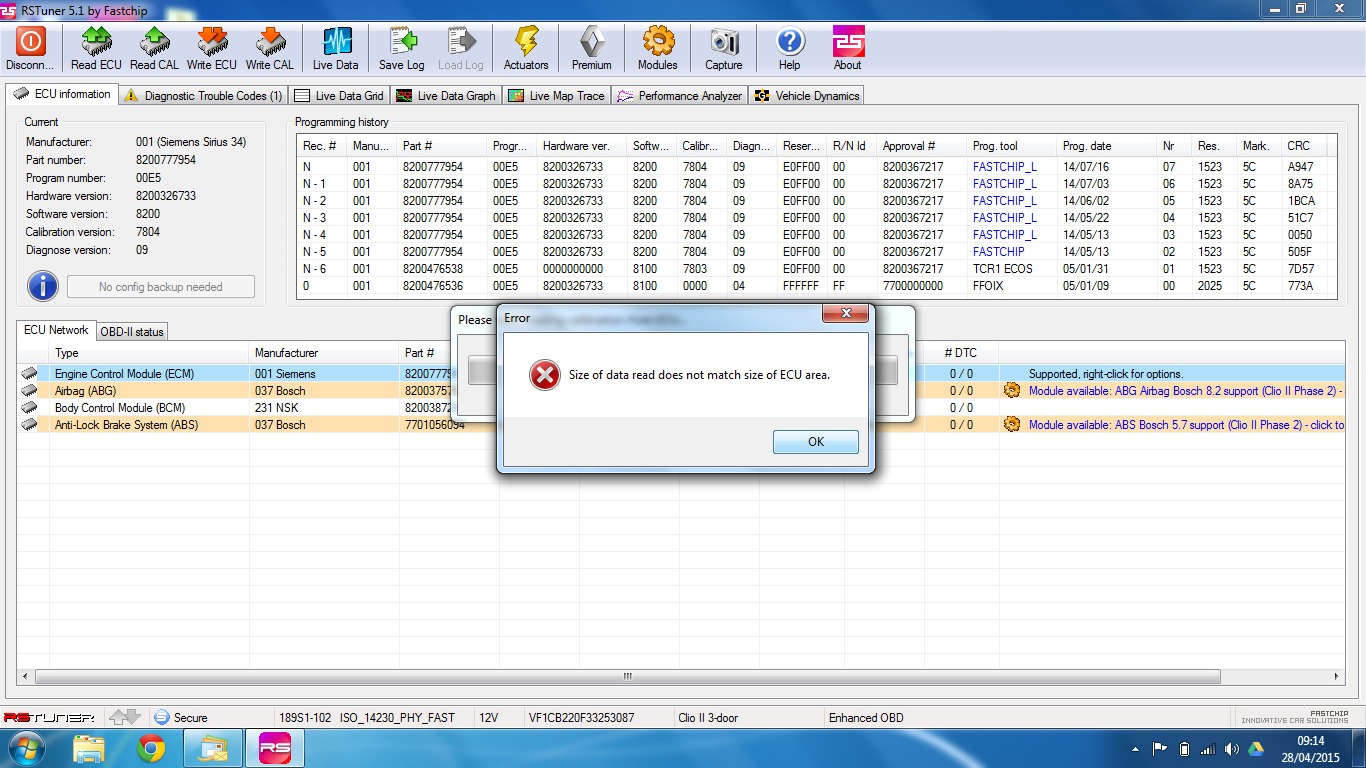This screenshot has width=1366, height=768.
Task: Switch to the OBD-II status tab
Action: 131,332
